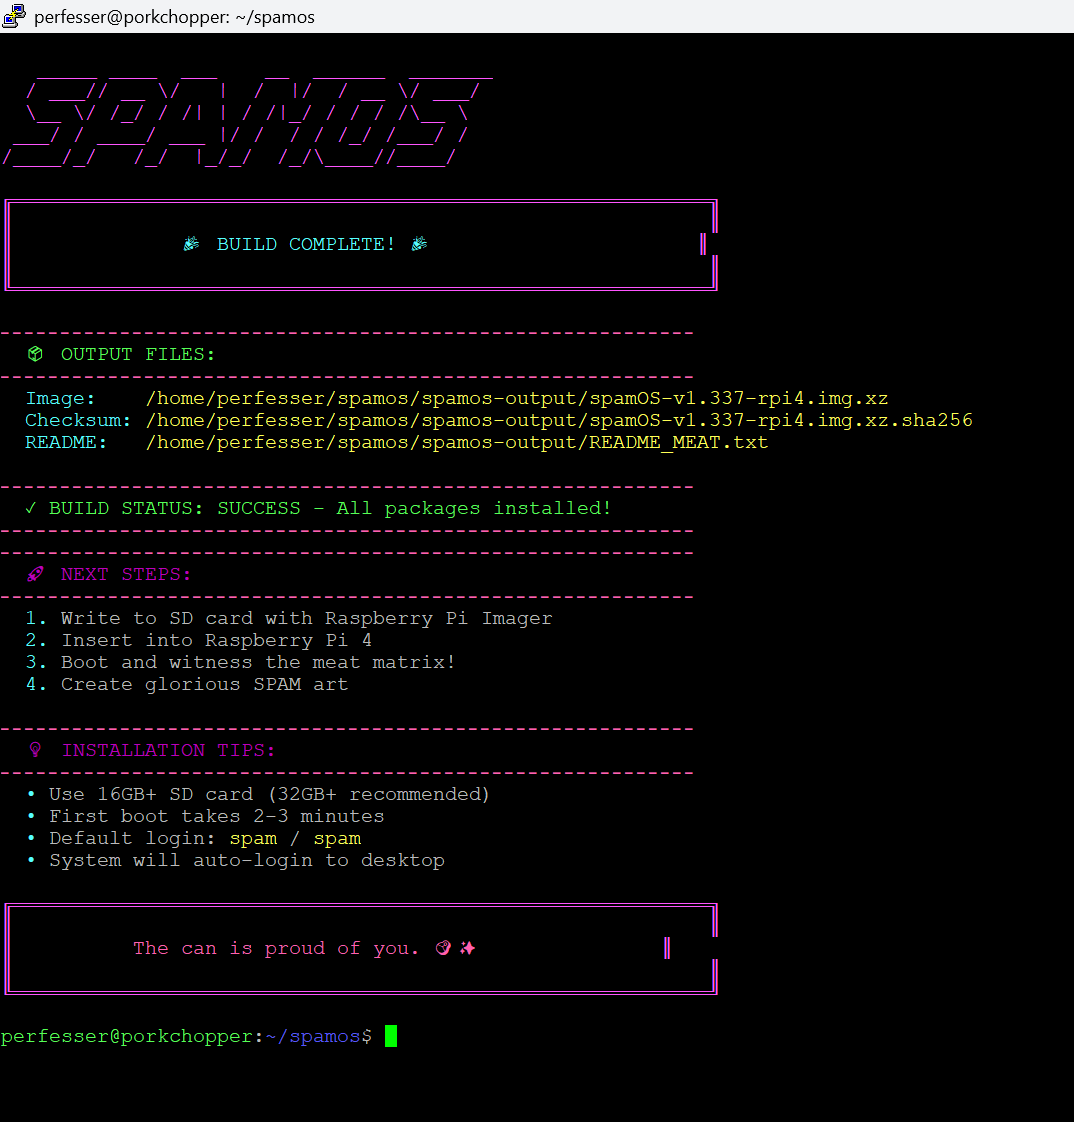The image size is (1074, 1122).
Task: Click the spamOS-v1.337-rpi4.img.xz image path
Action: tap(517, 399)
